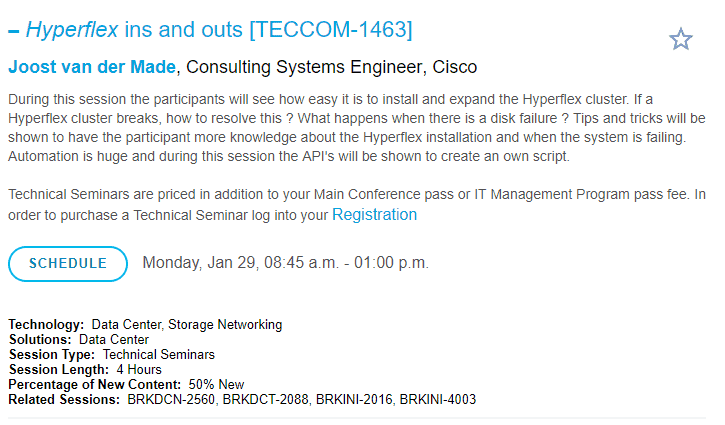Click the Consulting Systems Engineer, Cisco text

coord(332,67)
